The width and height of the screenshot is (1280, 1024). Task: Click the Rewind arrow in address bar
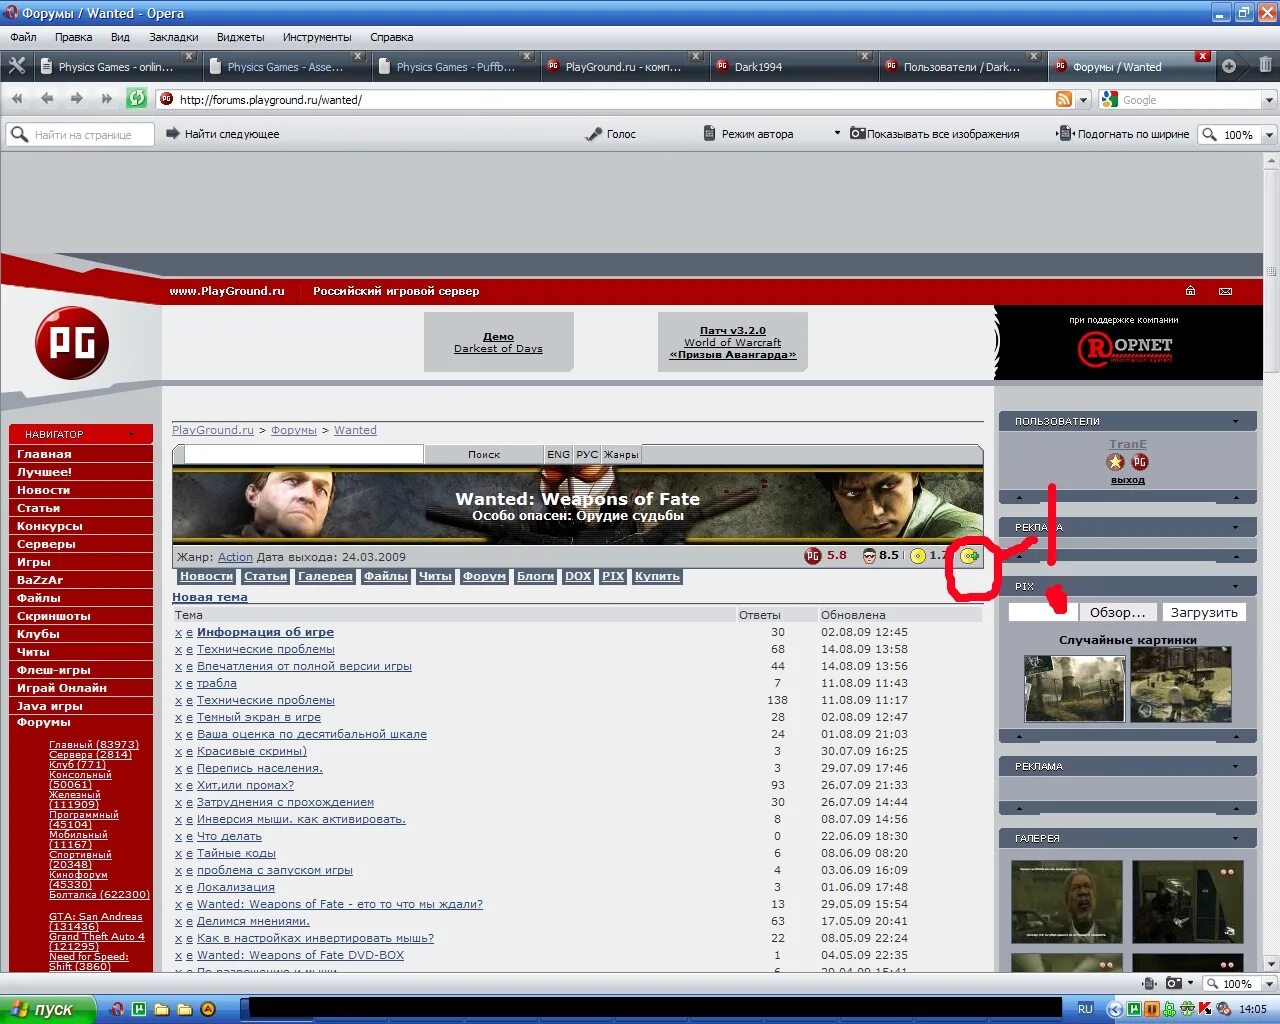click(17, 98)
